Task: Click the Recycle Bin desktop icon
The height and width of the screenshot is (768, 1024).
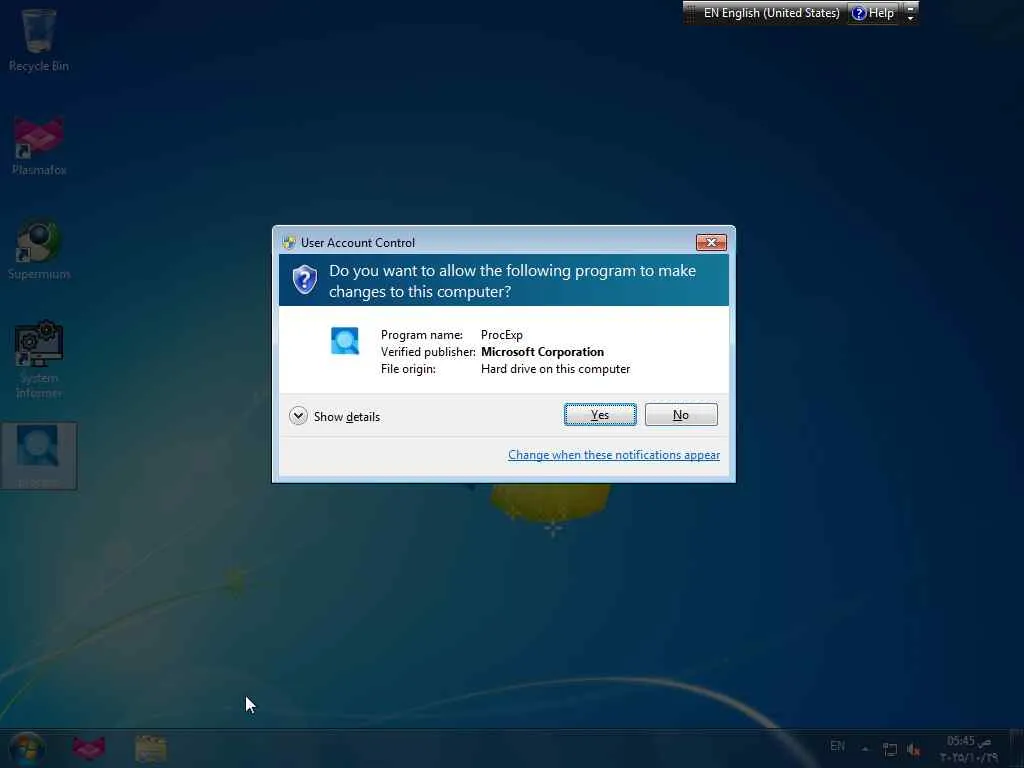Action: [39, 39]
